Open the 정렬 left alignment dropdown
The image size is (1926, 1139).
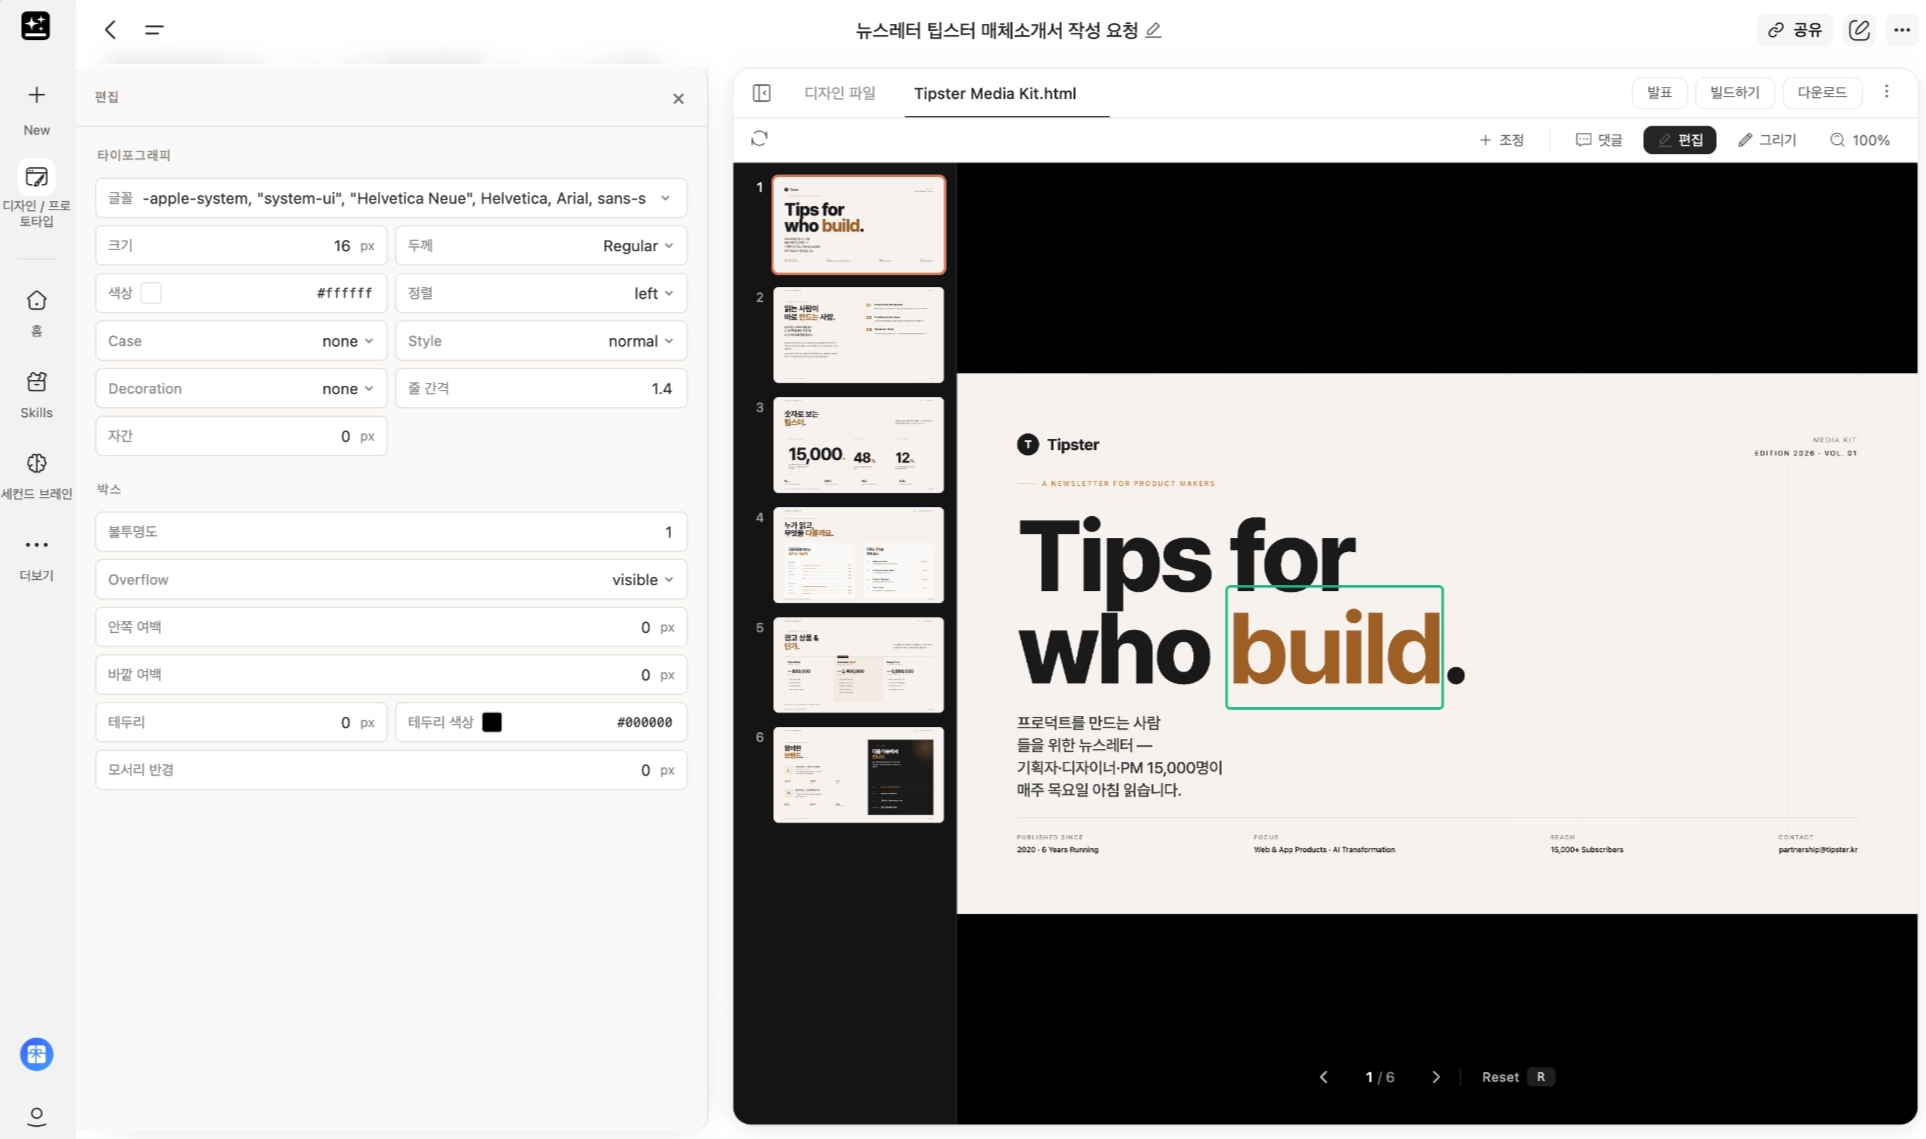(x=541, y=293)
